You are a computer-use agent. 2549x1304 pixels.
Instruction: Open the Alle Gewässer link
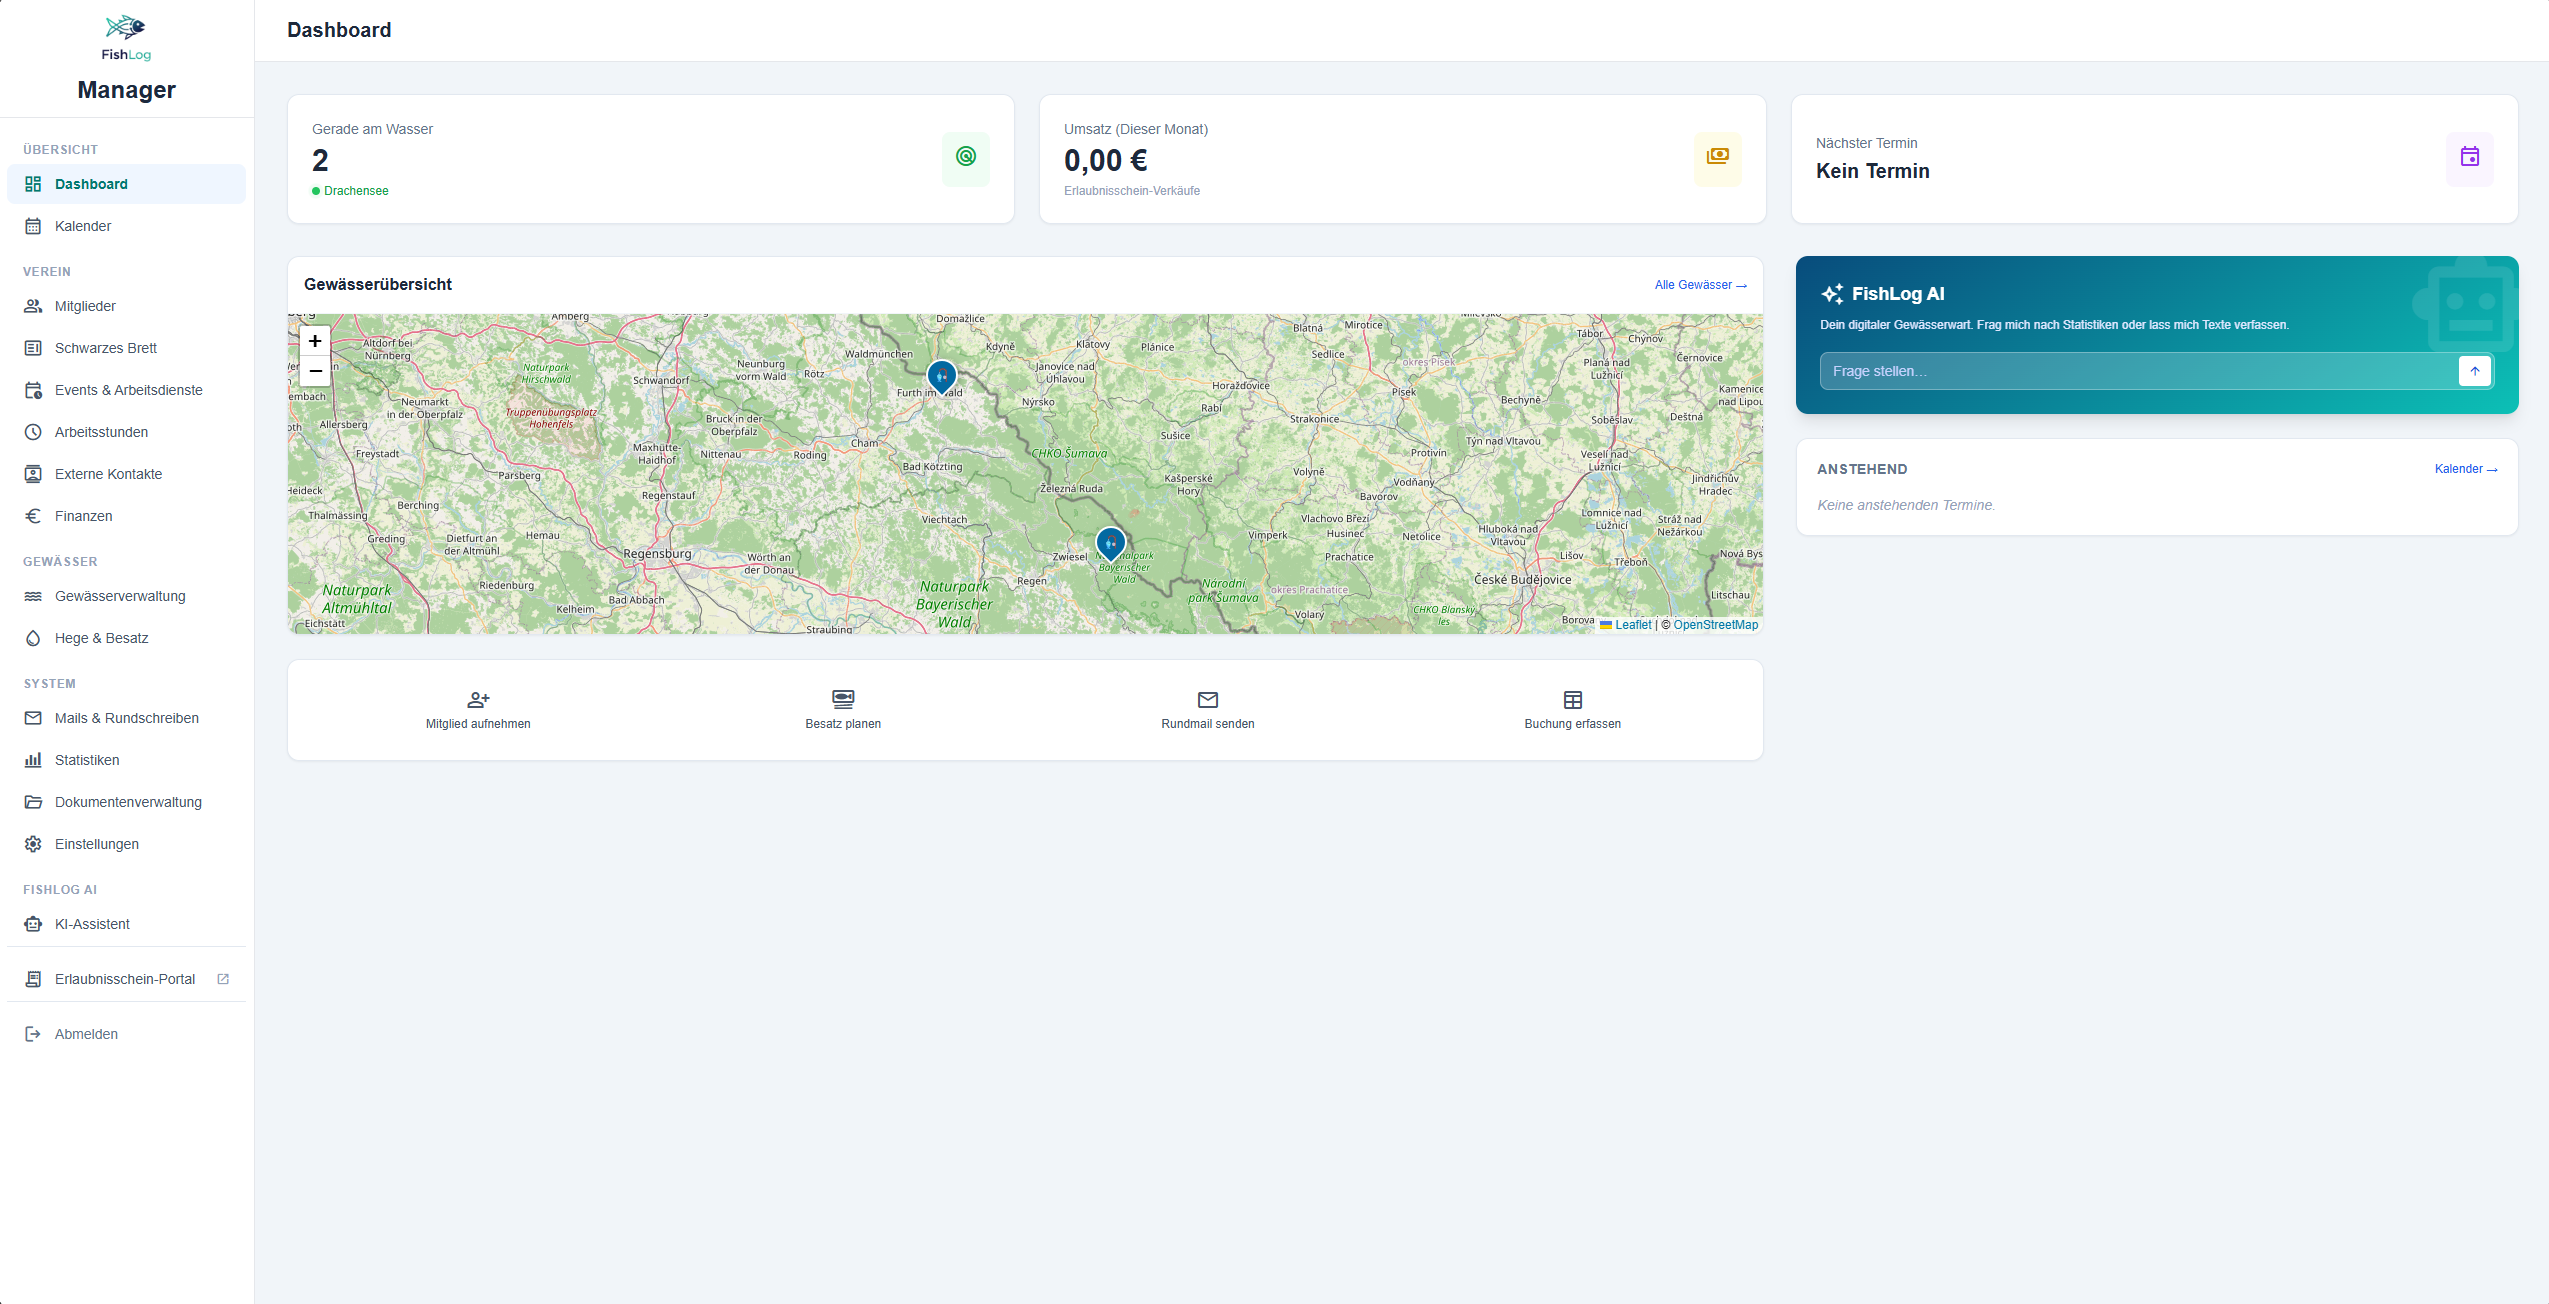tap(1701, 285)
